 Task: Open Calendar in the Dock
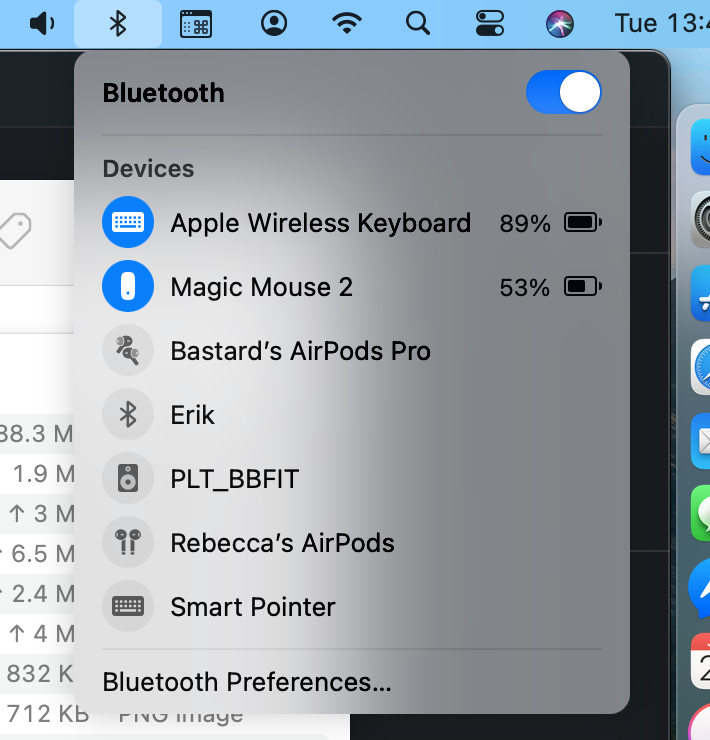coord(701,661)
